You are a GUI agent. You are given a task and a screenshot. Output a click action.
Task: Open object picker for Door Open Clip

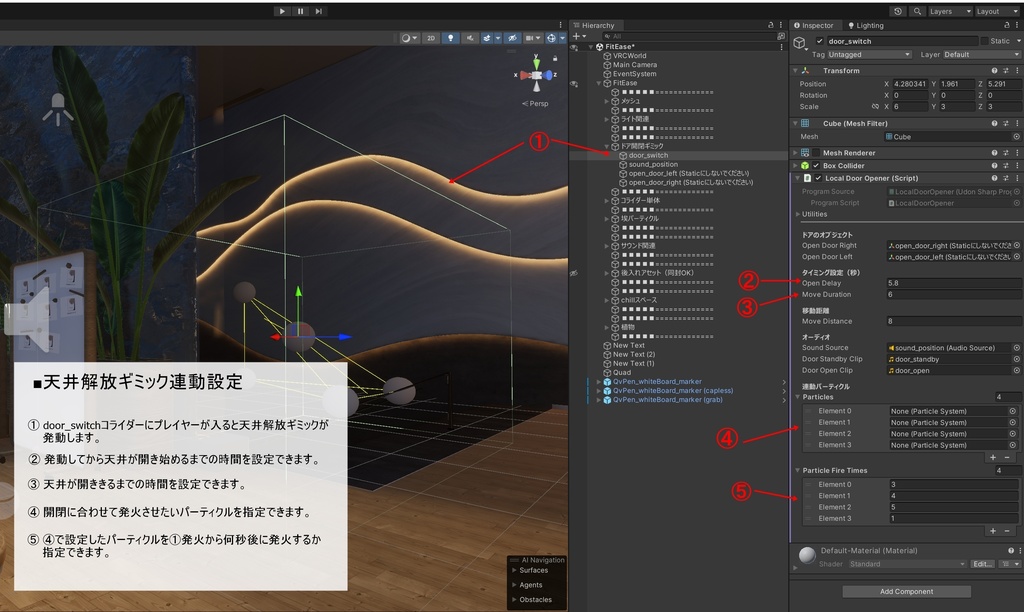(x=1017, y=370)
